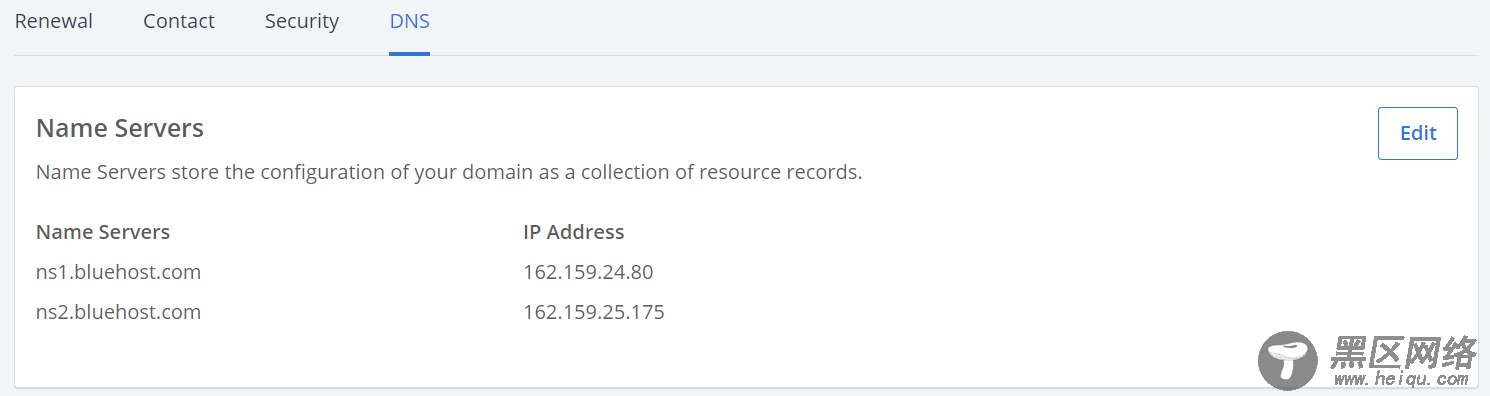Click the Edit button for Name Servers

pyautogui.click(x=1418, y=133)
